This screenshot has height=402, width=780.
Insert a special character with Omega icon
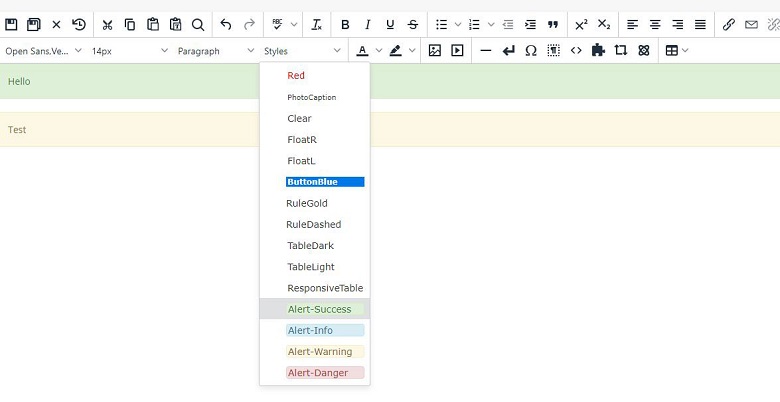[x=531, y=50]
